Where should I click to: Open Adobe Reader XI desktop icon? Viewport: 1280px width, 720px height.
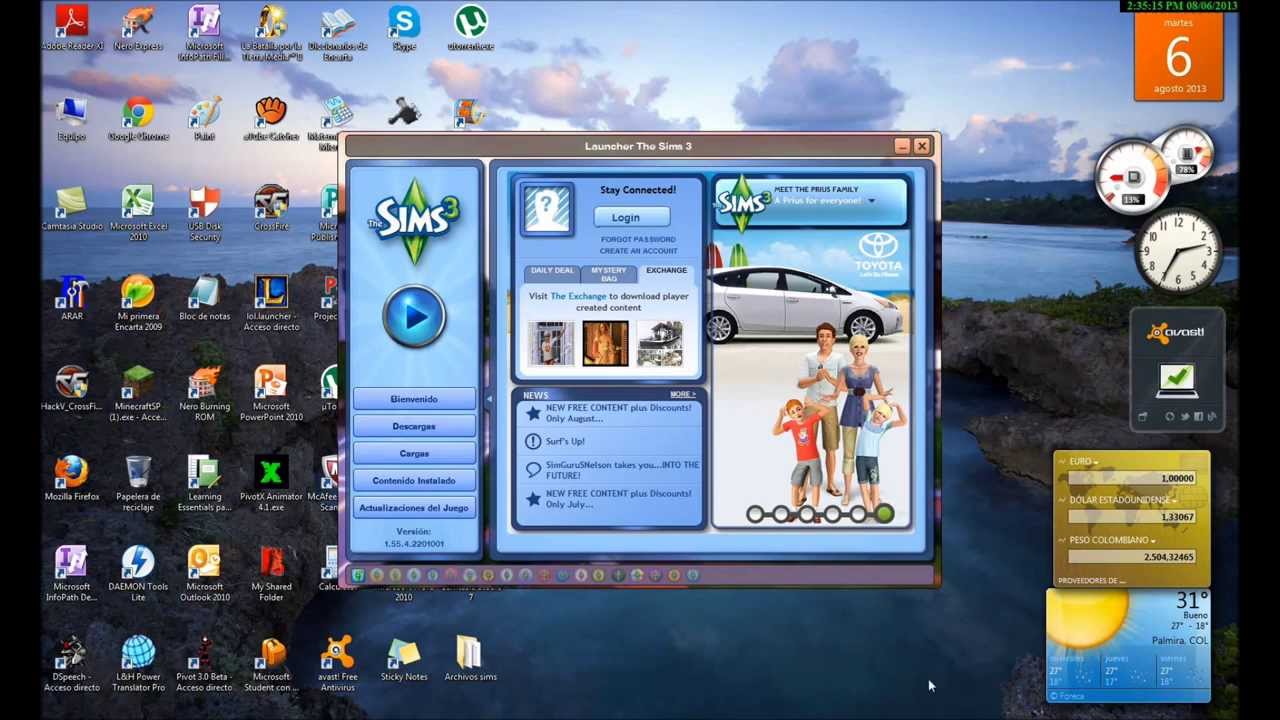72,28
